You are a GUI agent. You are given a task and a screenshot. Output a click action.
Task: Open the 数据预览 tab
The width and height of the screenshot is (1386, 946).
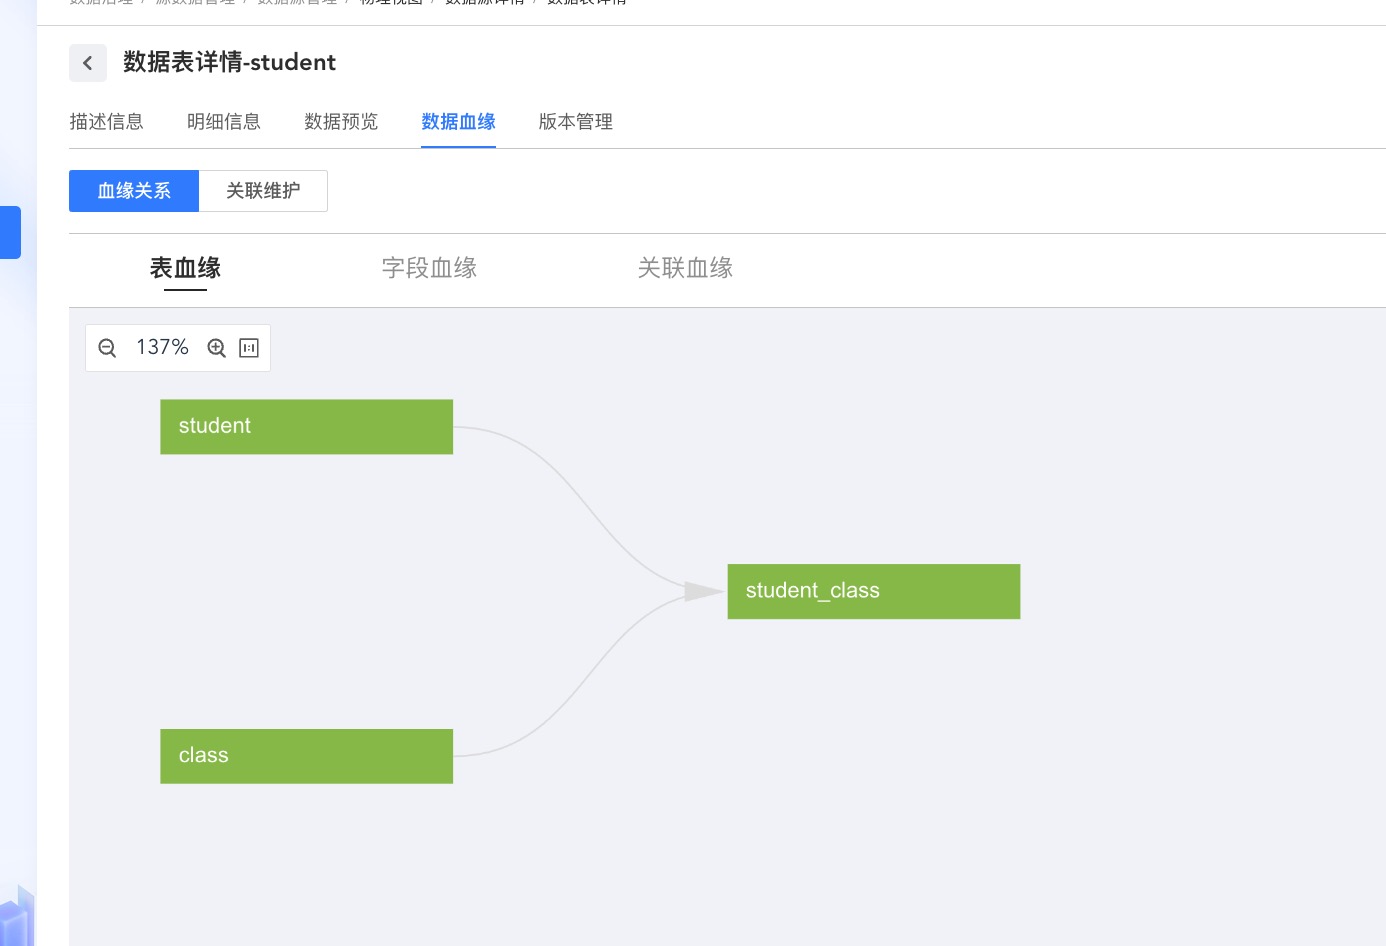point(341,122)
